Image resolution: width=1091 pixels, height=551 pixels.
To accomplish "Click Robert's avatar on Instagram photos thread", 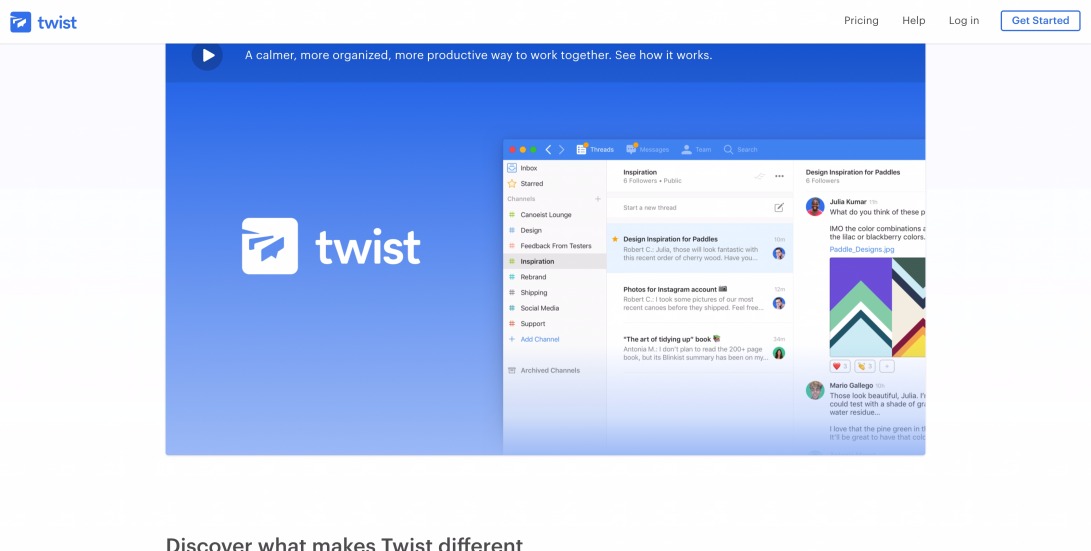I will click(779, 303).
